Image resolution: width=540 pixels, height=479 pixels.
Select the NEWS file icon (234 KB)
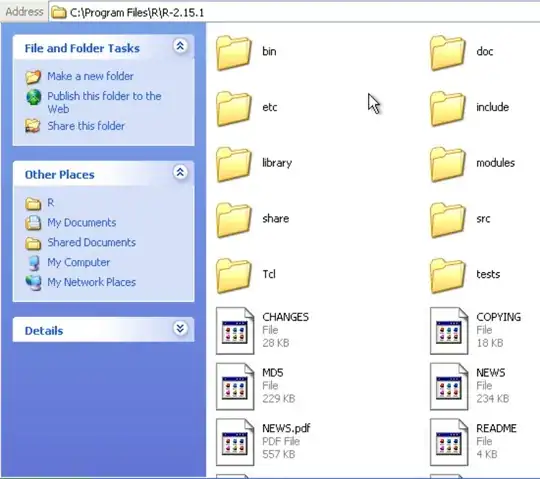click(449, 387)
